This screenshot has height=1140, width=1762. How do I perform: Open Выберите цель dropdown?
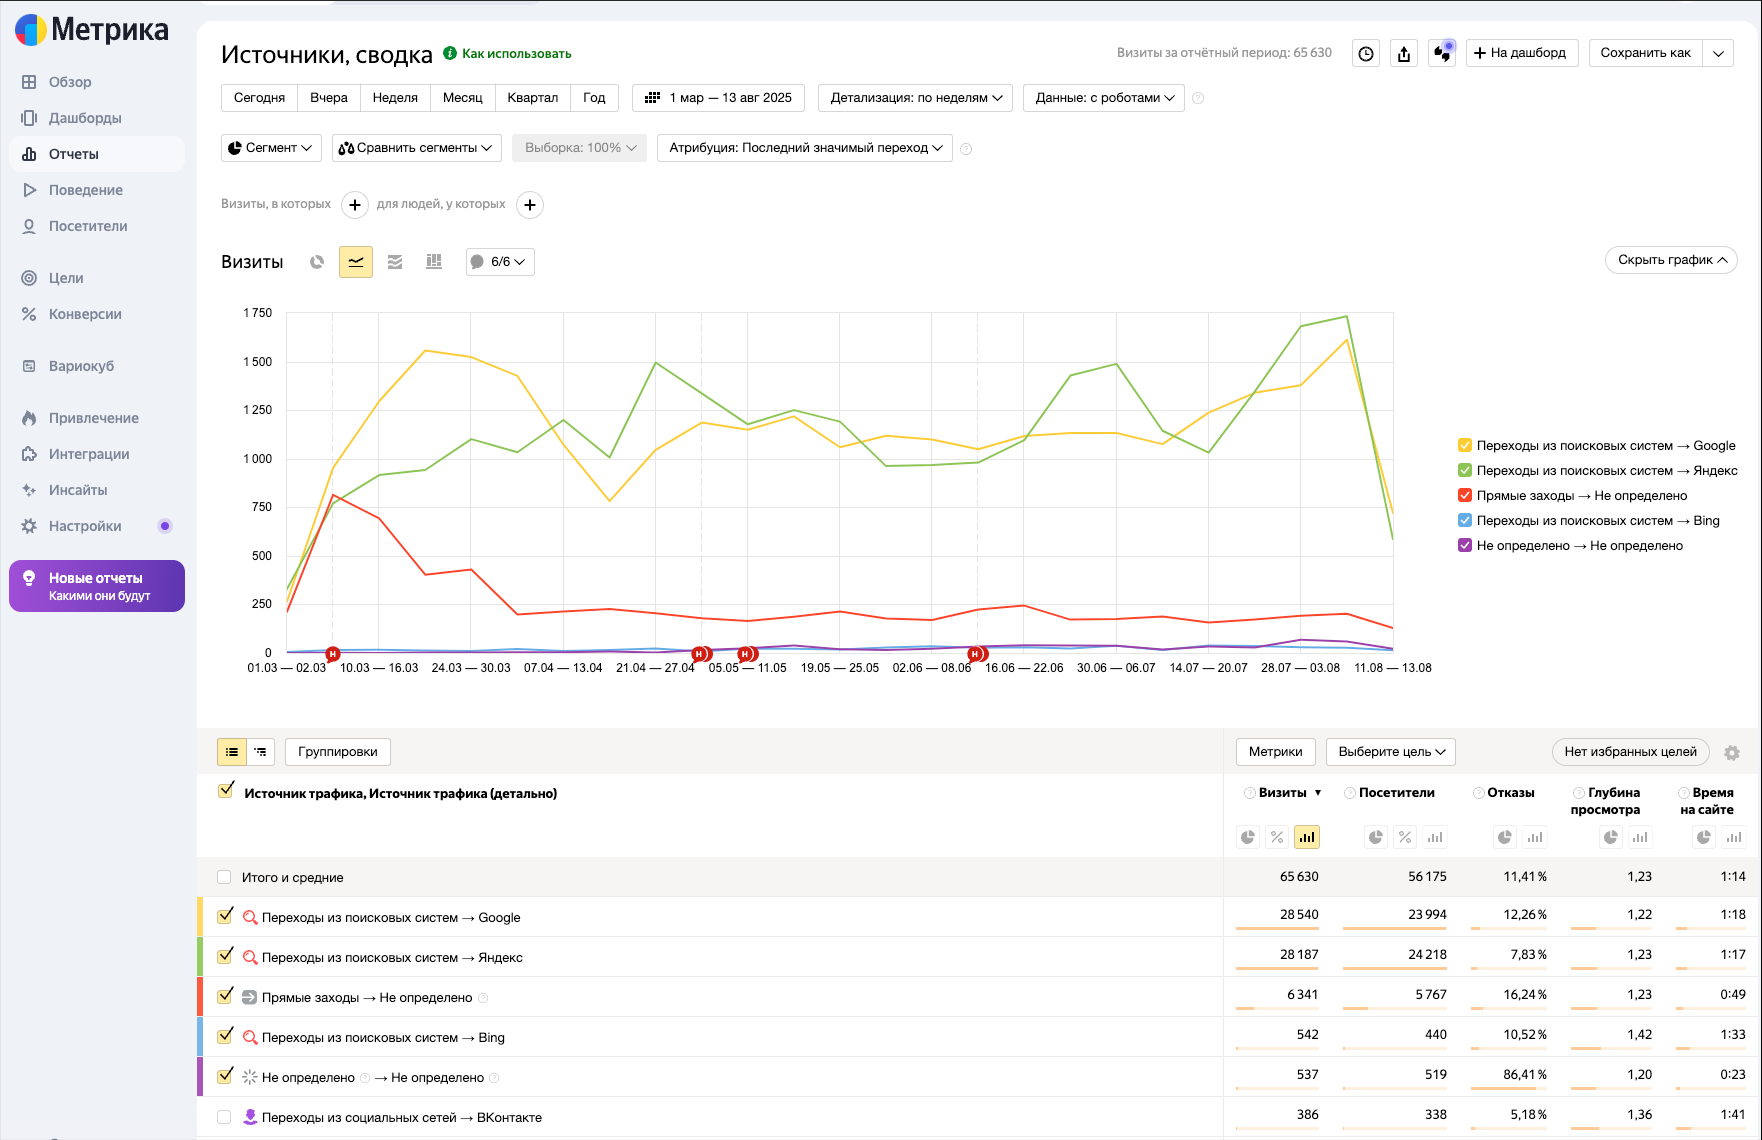tap(1391, 752)
